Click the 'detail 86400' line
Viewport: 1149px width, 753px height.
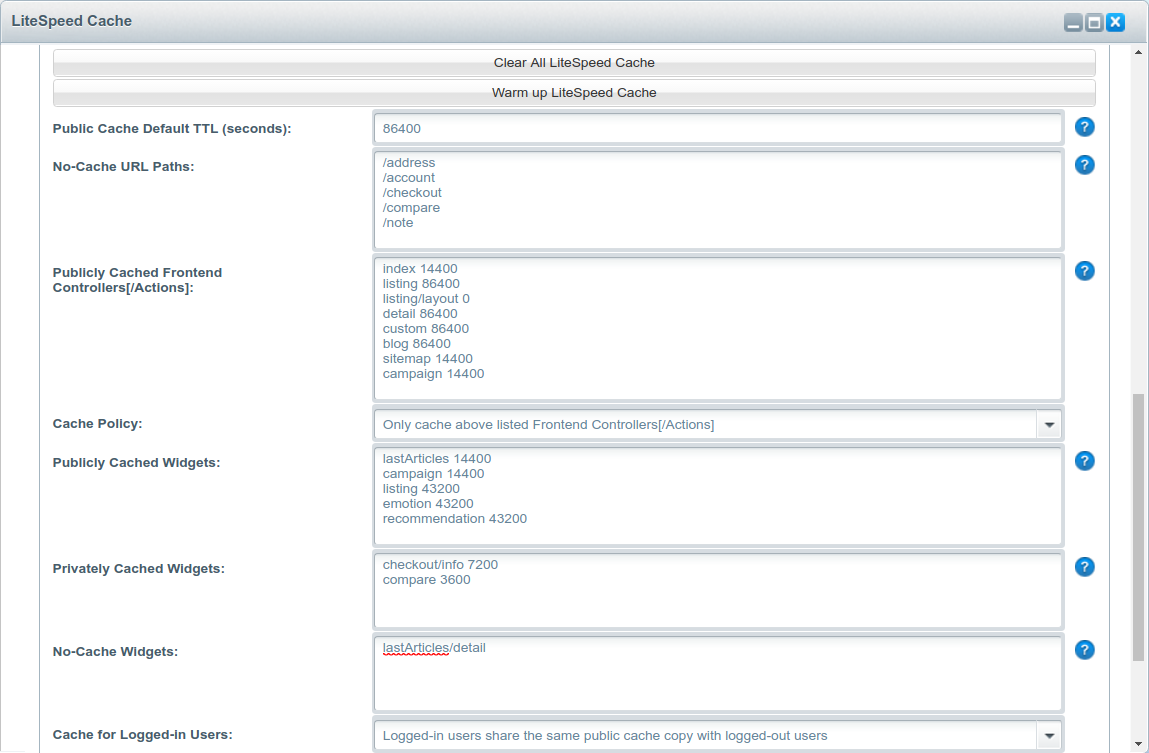[x=420, y=314]
